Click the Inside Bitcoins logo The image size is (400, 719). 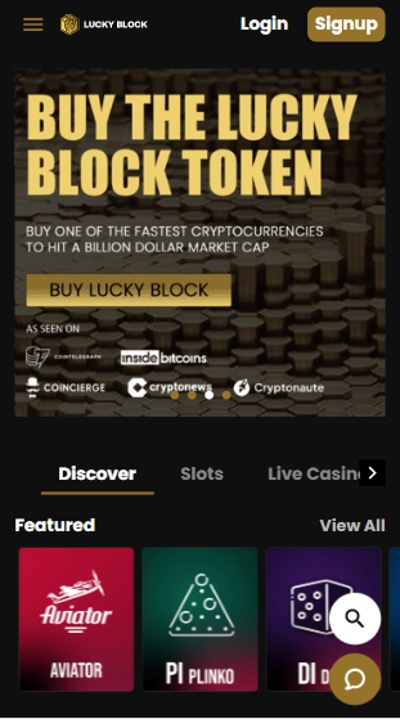click(x=163, y=358)
